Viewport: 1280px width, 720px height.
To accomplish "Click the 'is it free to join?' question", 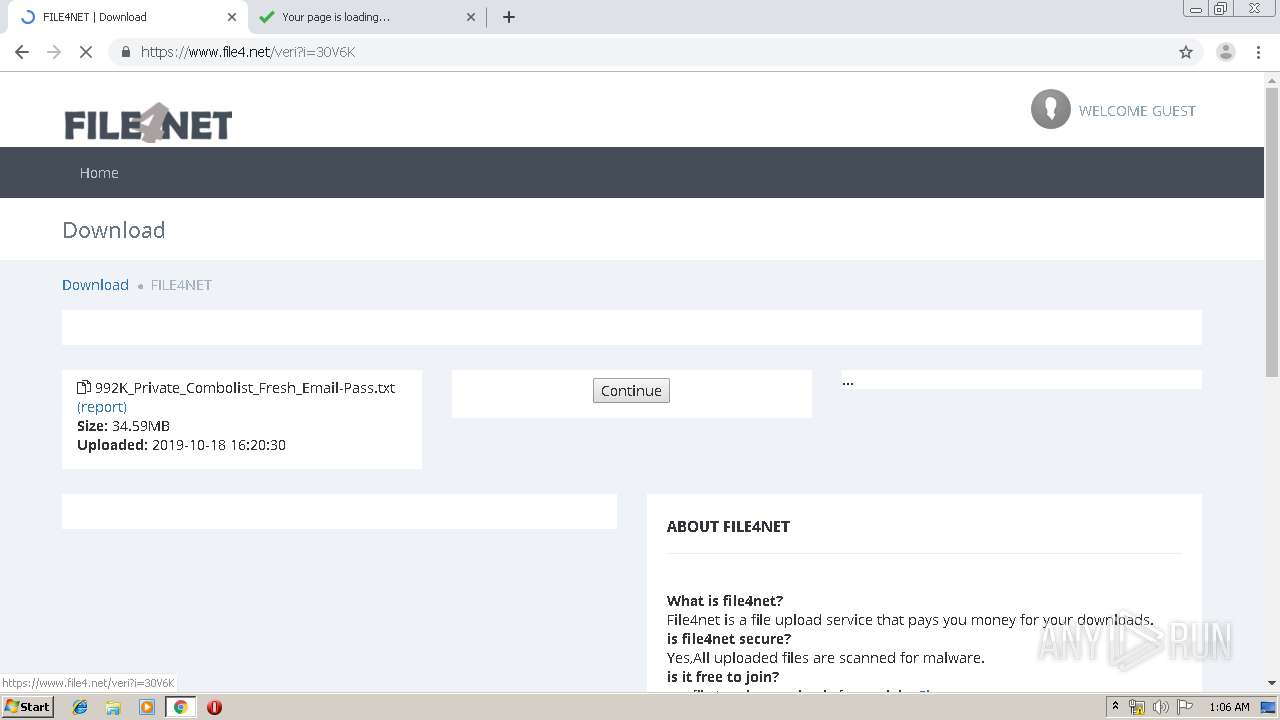I will [723, 677].
